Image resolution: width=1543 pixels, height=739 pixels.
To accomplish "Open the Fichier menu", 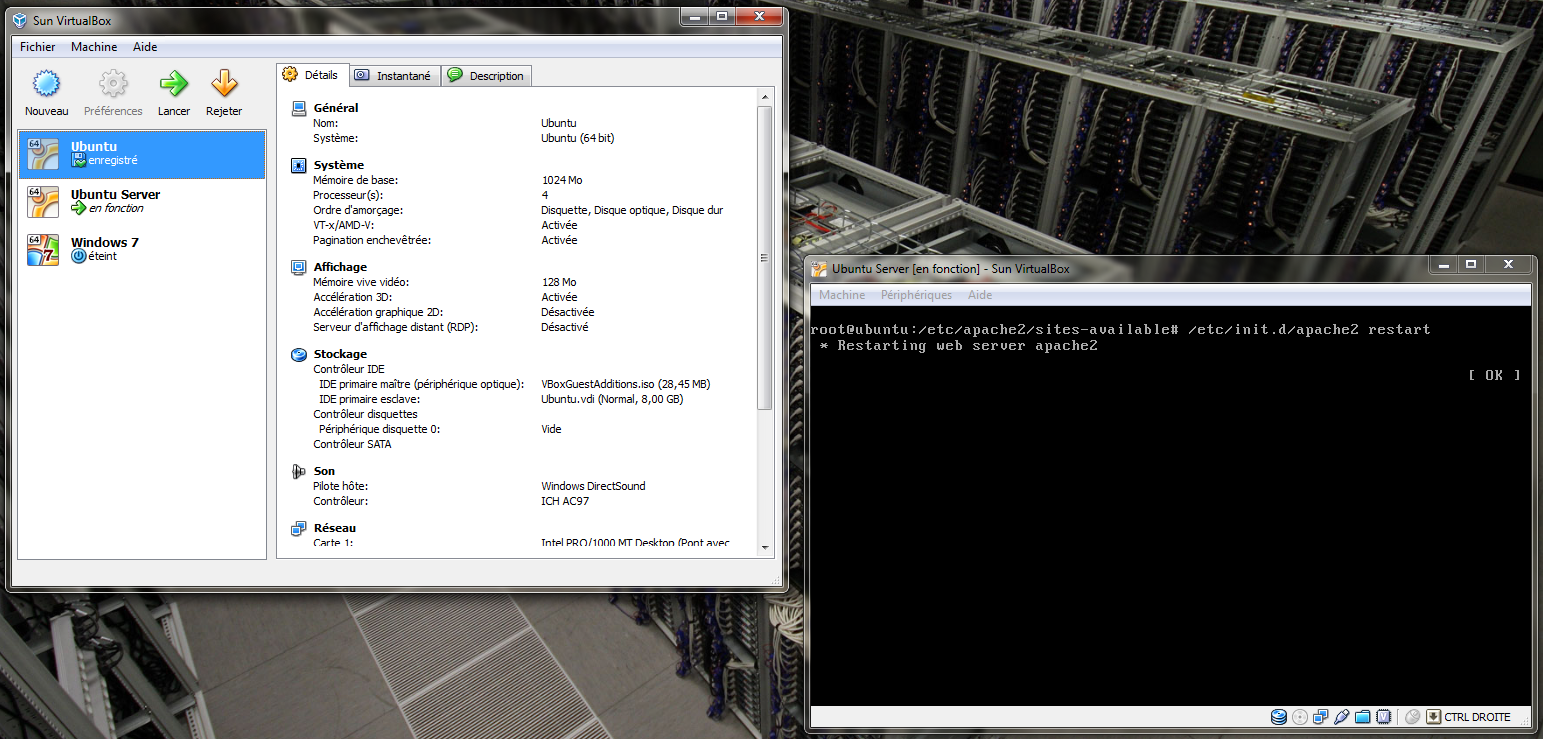I will coord(38,47).
